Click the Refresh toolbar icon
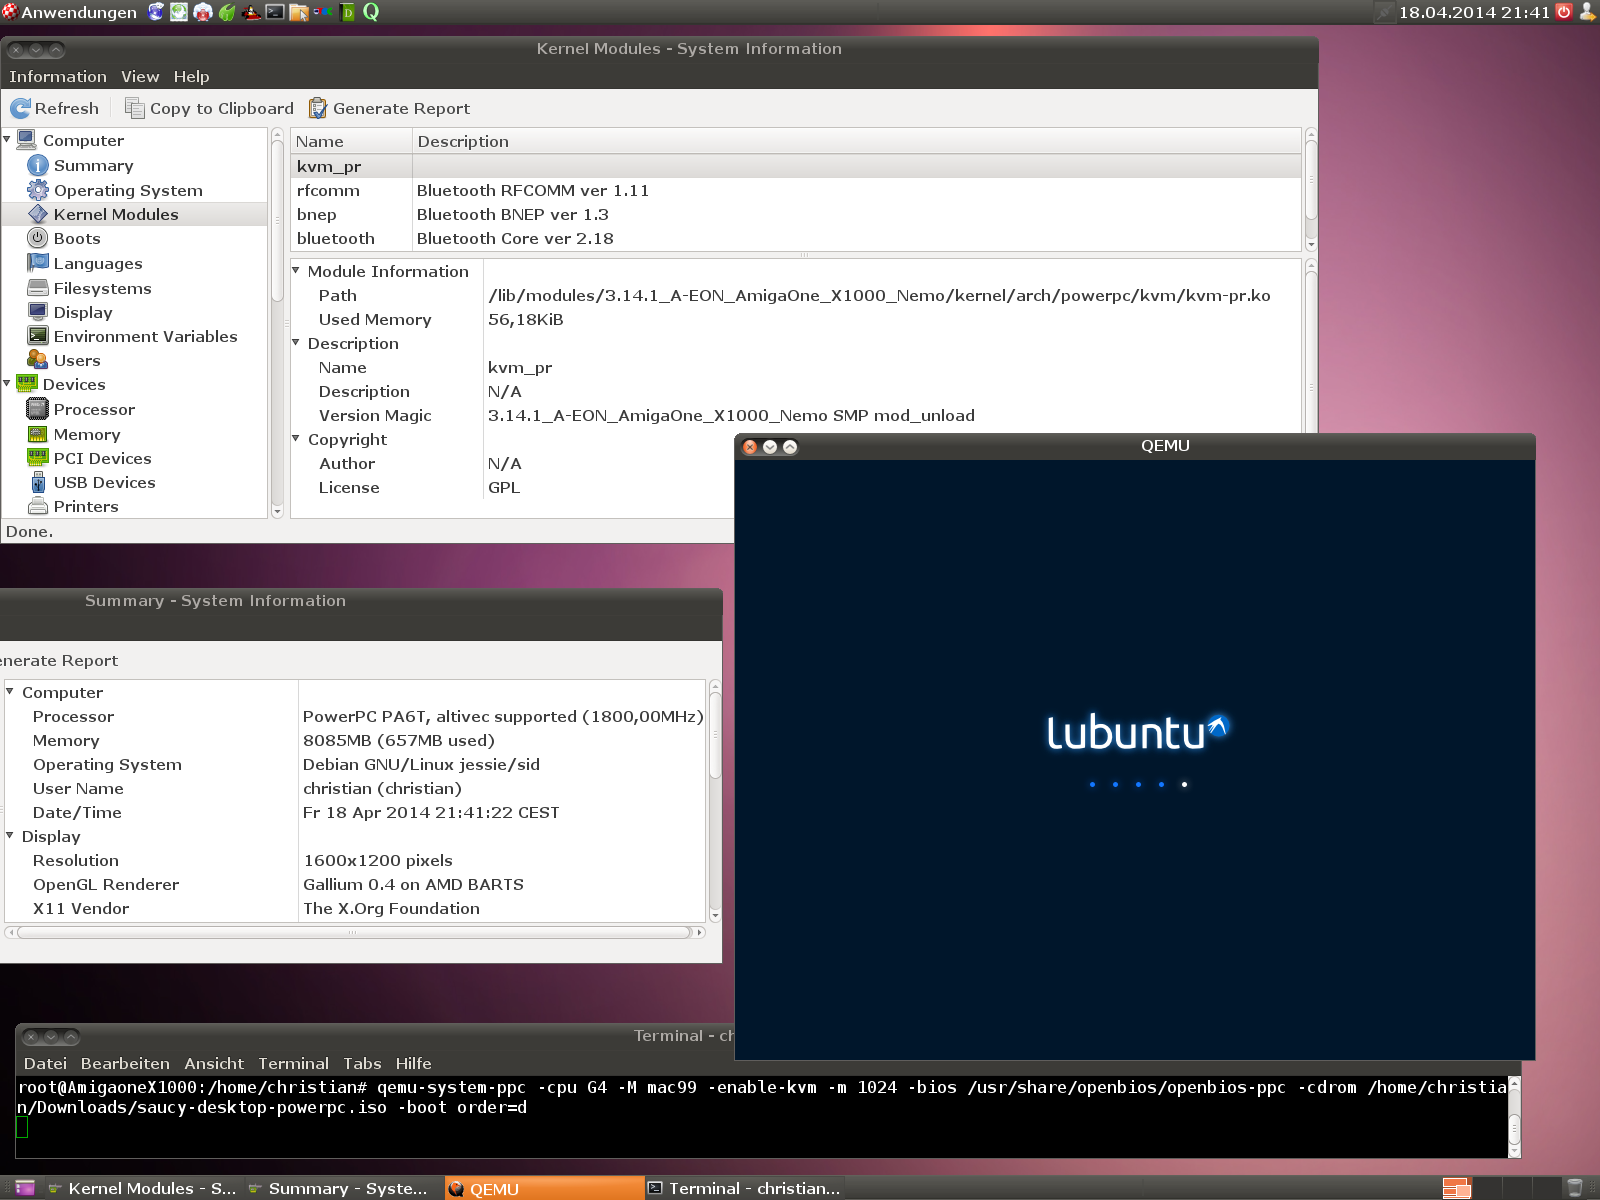1600x1200 pixels. [21, 108]
